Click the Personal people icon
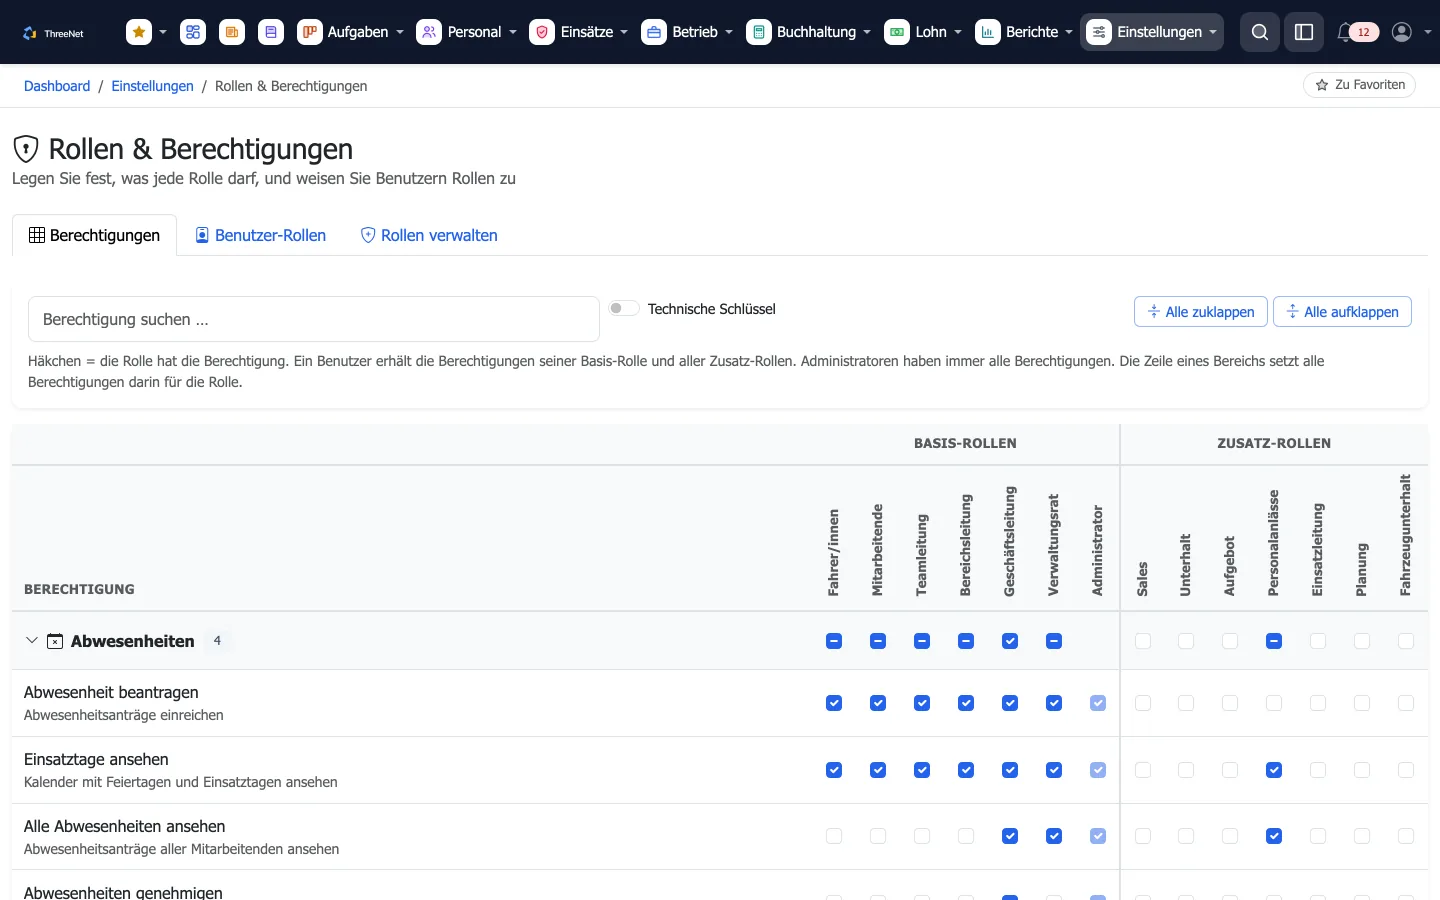The height and width of the screenshot is (900, 1440). coord(429,32)
